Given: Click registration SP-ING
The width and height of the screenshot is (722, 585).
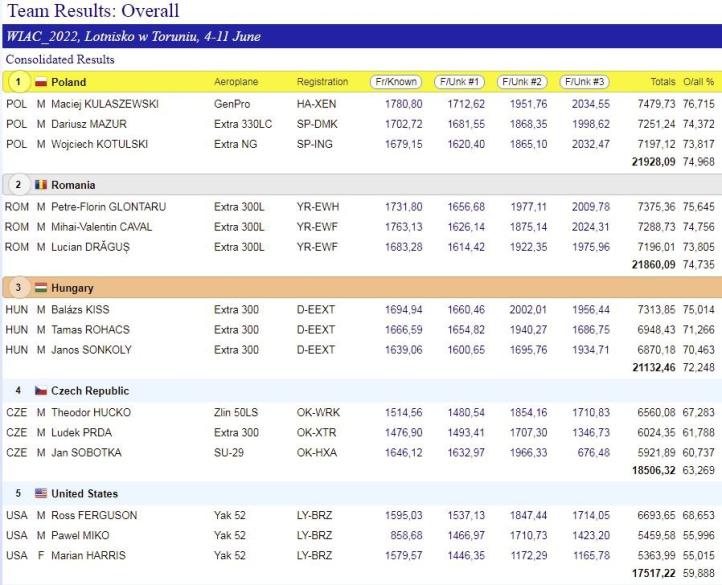Looking at the screenshot, I should [314, 144].
